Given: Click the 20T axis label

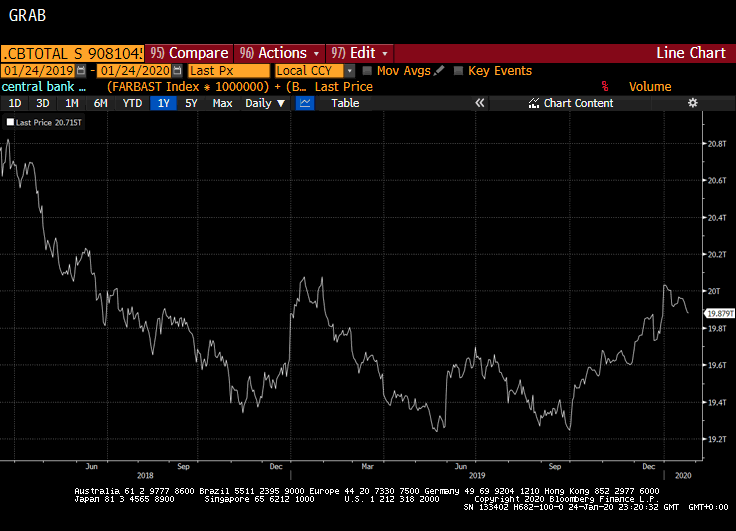Looking at the screenshot, I should (x=714, y=291).
